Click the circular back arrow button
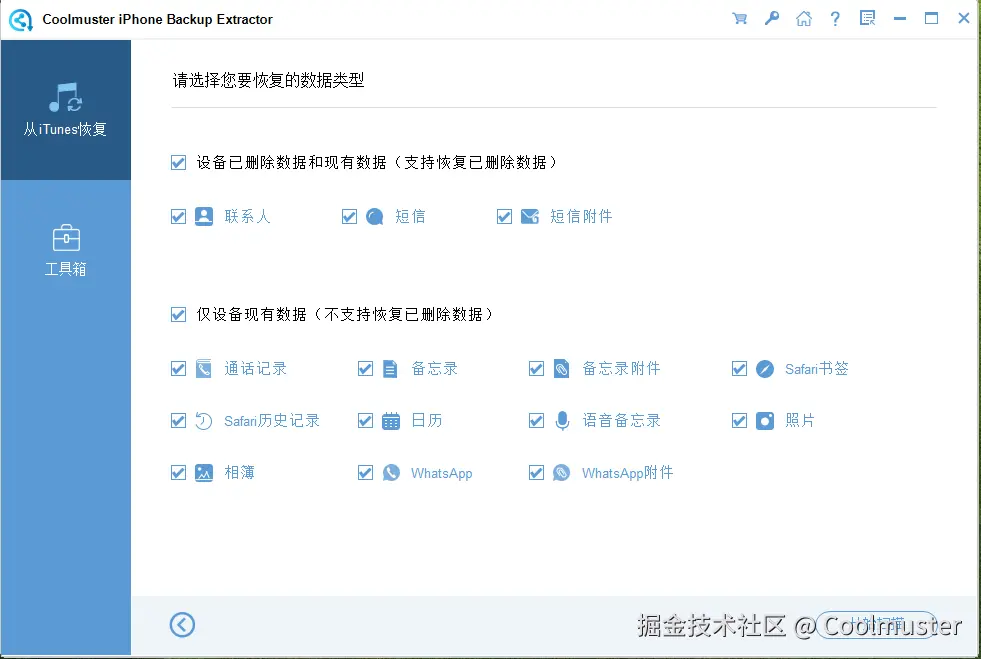 (x=183, y=624)
